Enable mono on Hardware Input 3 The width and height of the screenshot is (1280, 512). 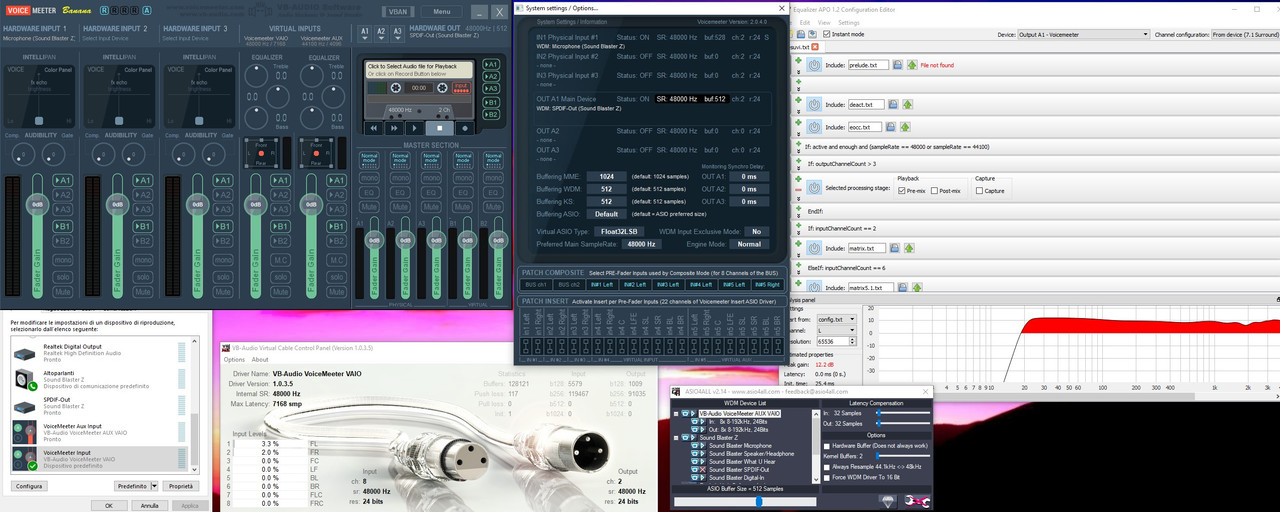click(x=222, y=259)
